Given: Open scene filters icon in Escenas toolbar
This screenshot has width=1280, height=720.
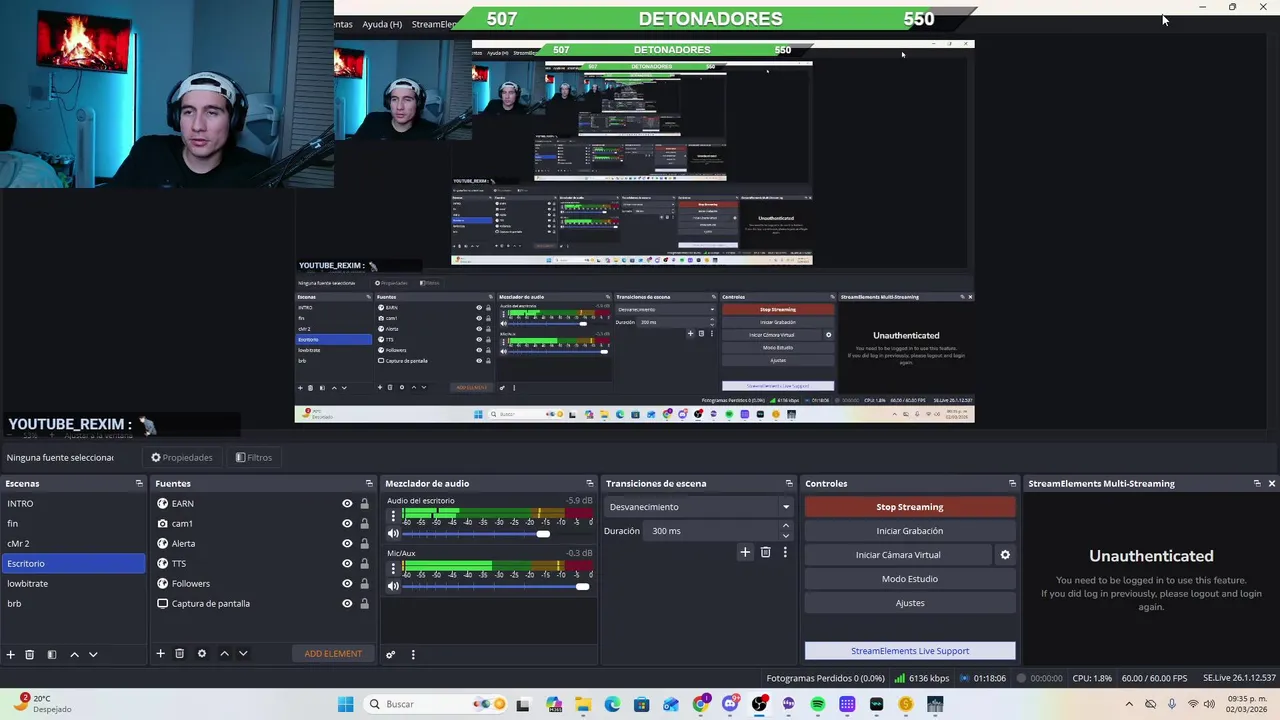Looking at the screenshot, I should (52, 654).
